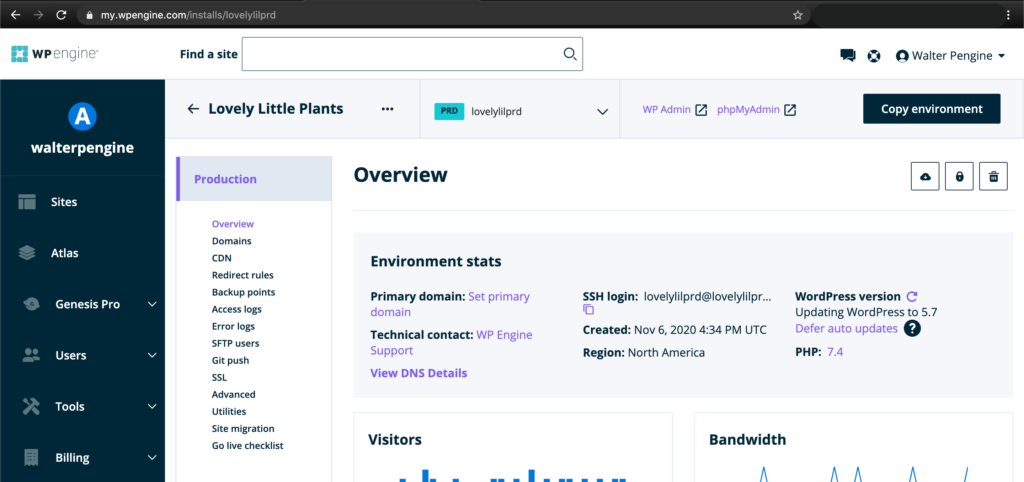The width and height of the screenshot is (1024, 482).
Task: Open SFTP users
Action: 235,343
